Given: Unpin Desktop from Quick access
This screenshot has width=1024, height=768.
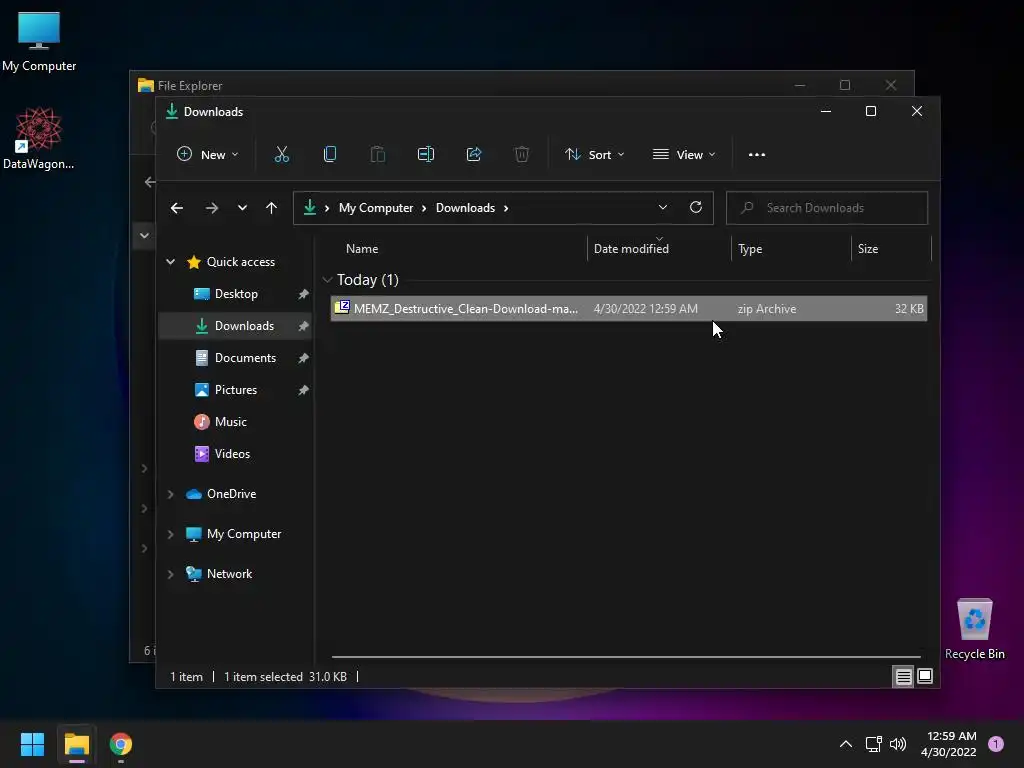Looking at the screenshot, I should tap(303, 294).
